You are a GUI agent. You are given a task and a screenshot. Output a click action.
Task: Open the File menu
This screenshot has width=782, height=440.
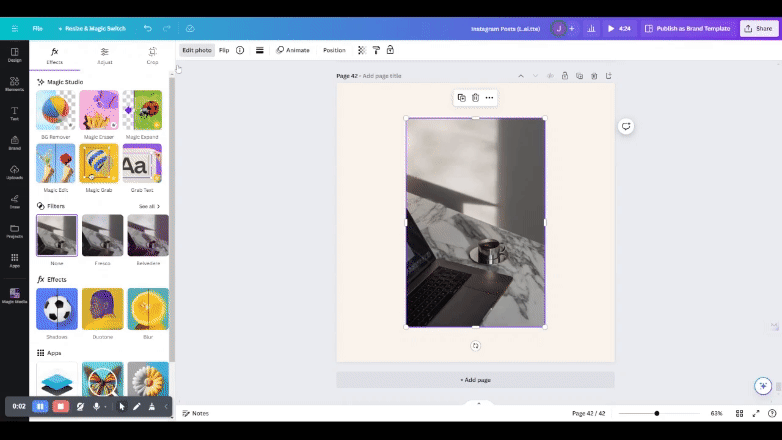point(37,29)
